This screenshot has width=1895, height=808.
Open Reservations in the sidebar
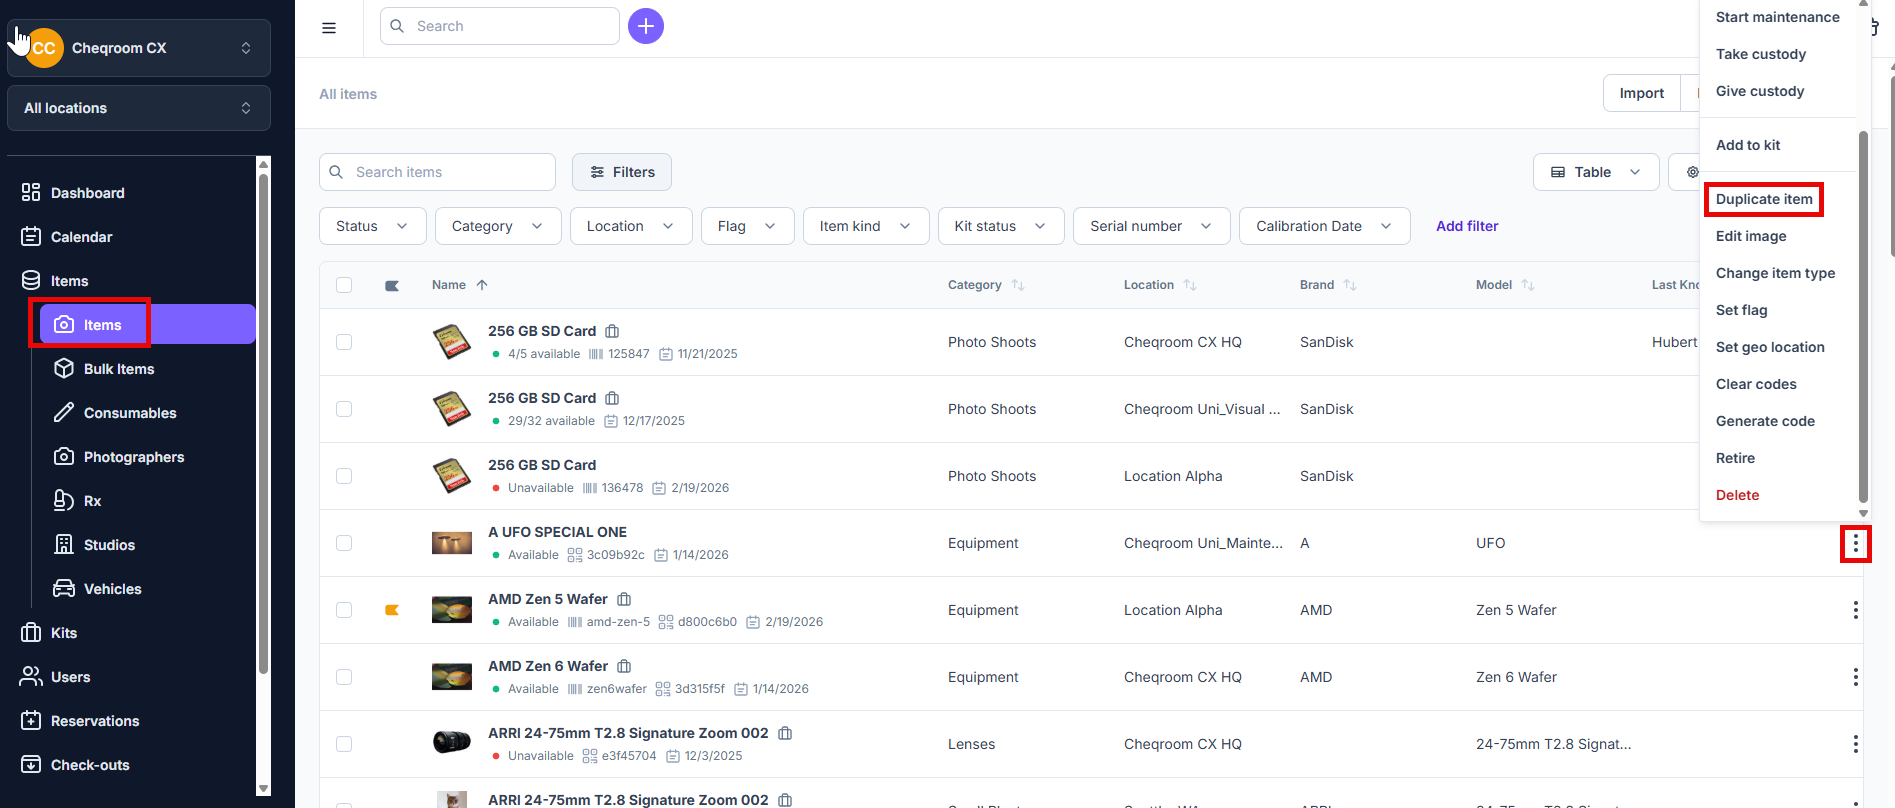95,721
